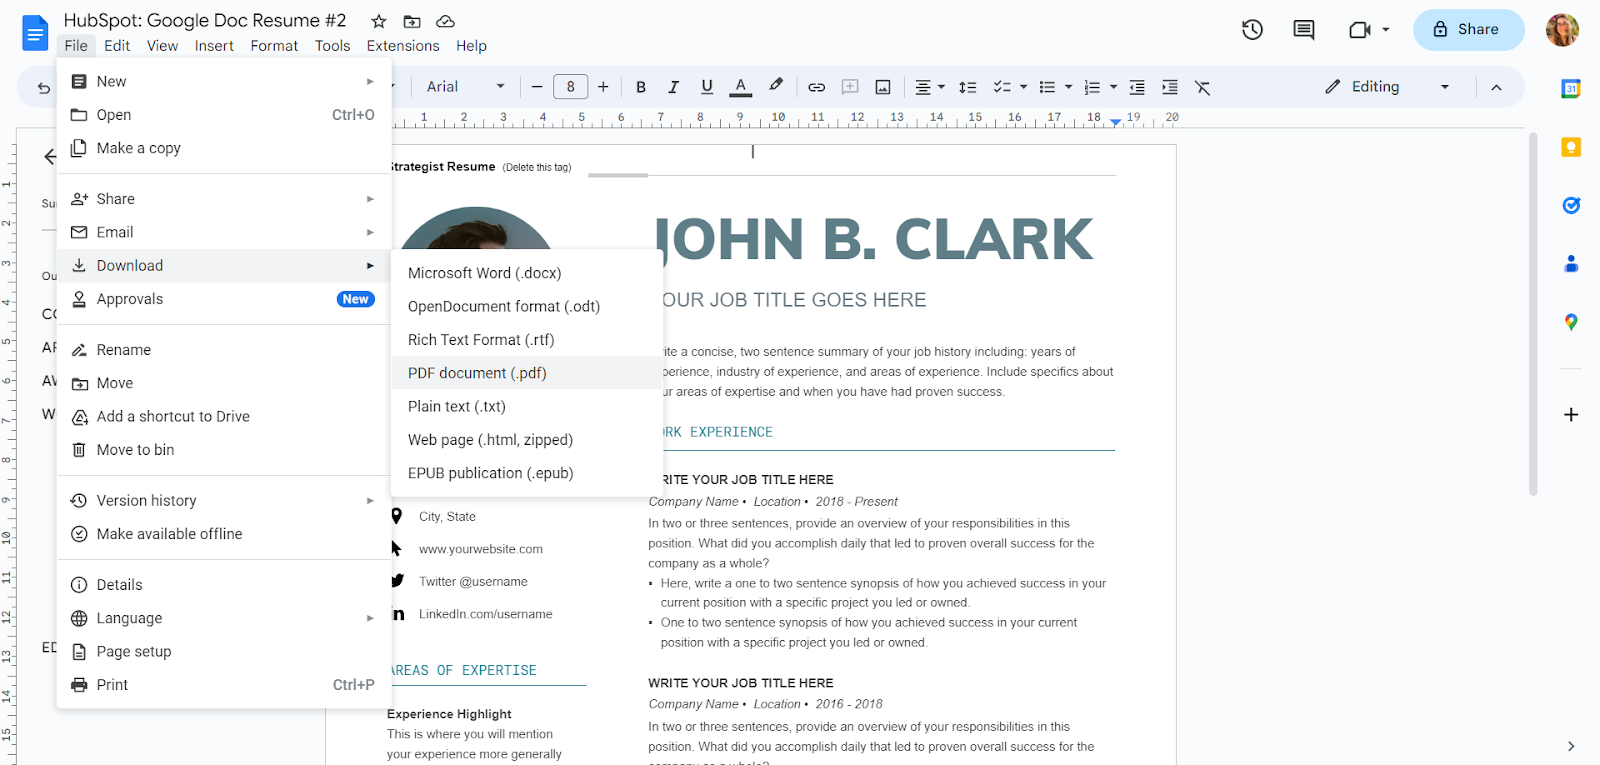
Task: Open video call options arrow
Action: [x=1386, y=30]
